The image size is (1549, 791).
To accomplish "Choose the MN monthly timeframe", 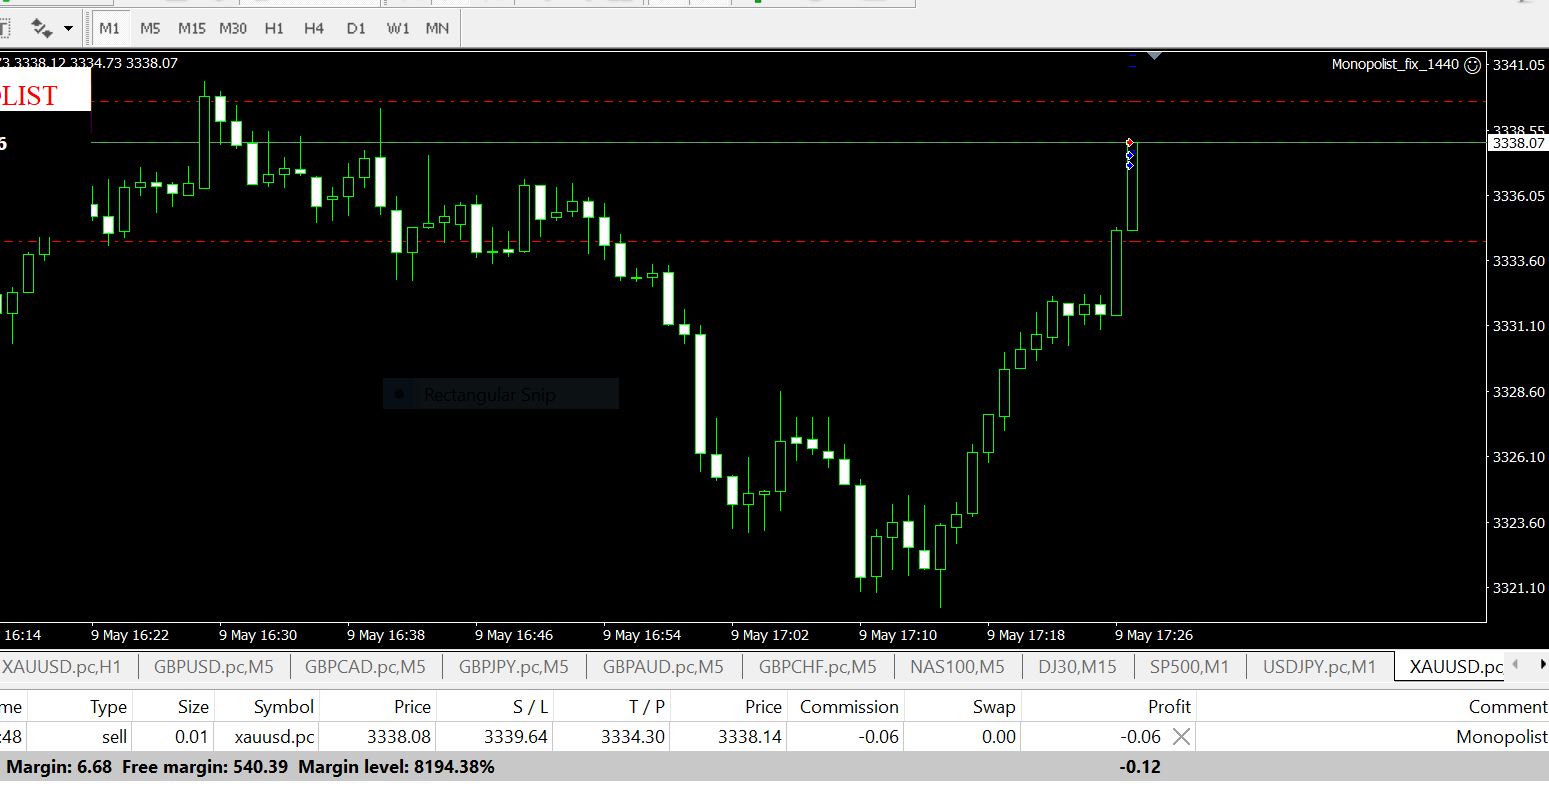I will (437, 28).
